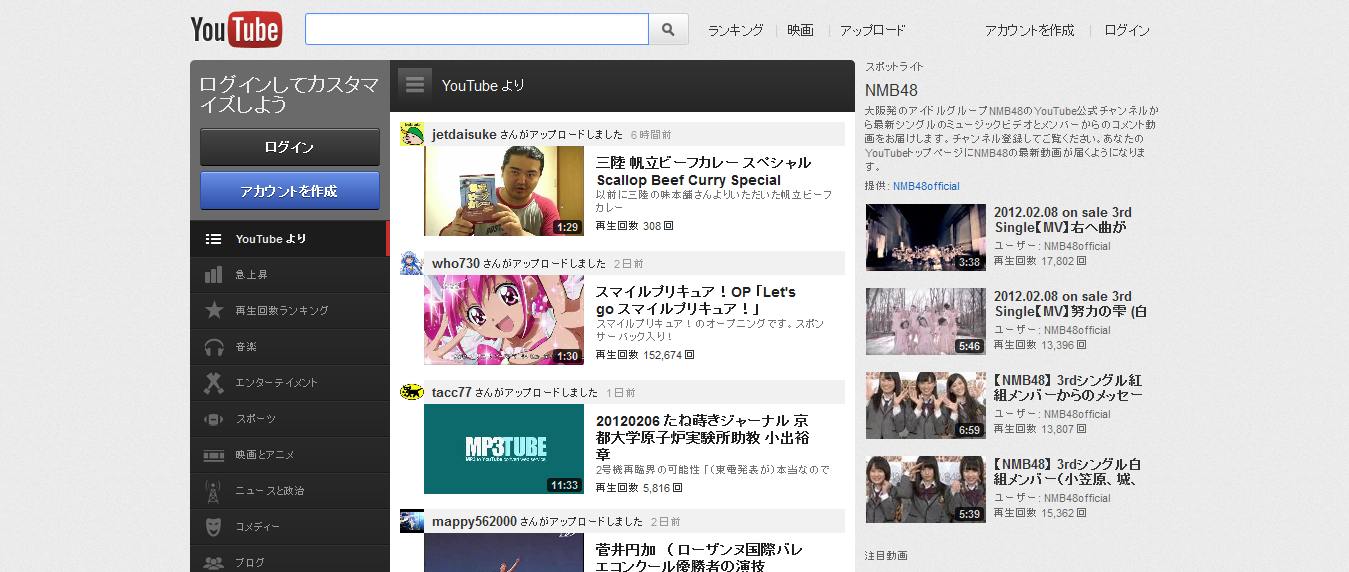Viewport: 1349px width, 572px height.
Task: Click the star icon for 再生回数ランキング
Action: pyautogui.click(x=213, y=310)
